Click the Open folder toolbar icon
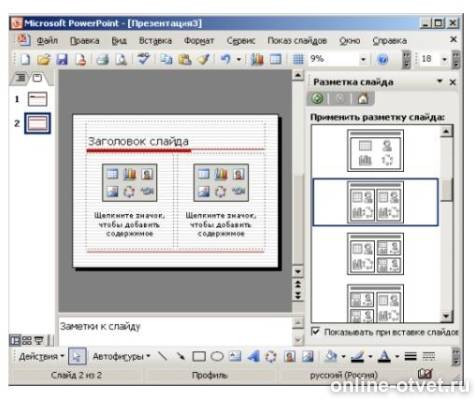 point(43,59)
